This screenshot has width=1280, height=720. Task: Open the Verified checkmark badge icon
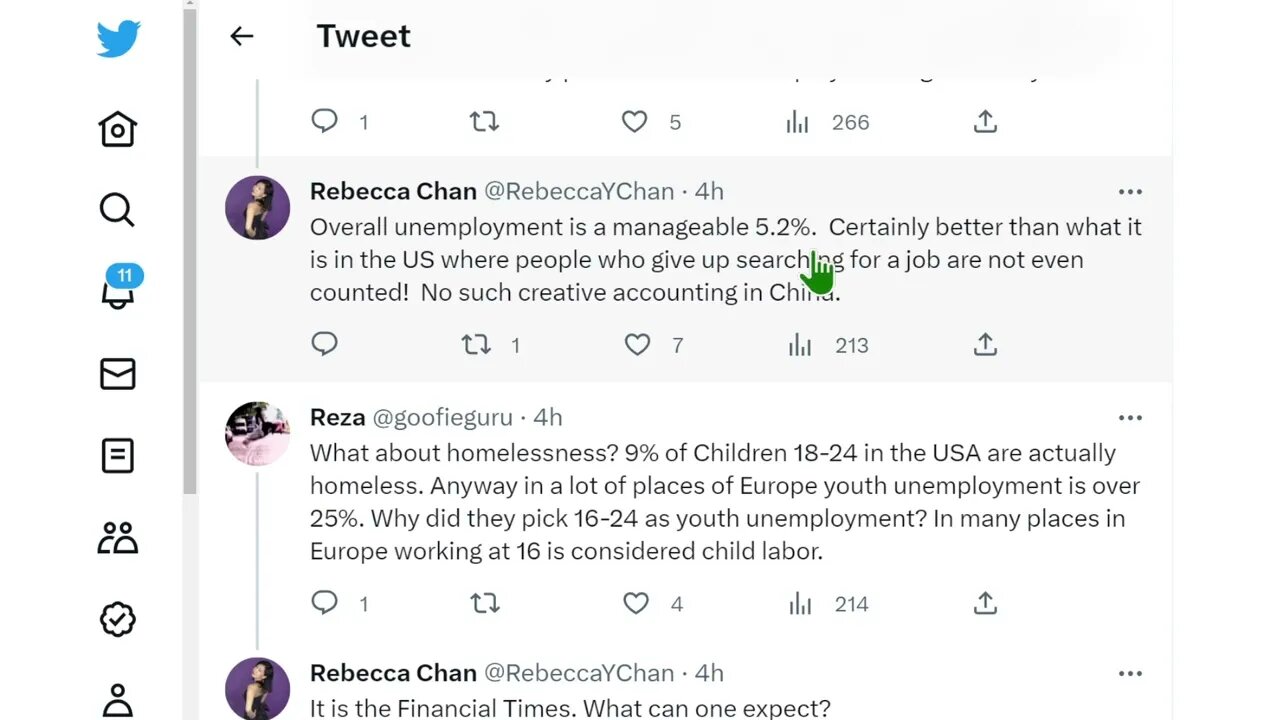click(x=118, y=620)
